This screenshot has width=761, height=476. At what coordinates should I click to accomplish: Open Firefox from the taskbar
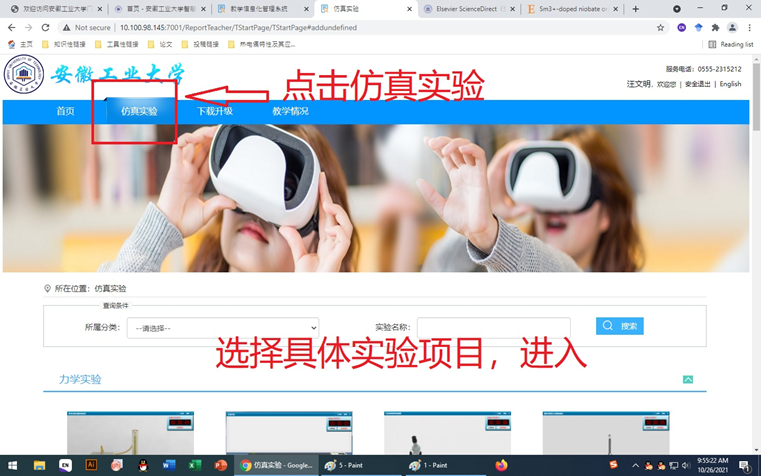(x=501, y=465)
